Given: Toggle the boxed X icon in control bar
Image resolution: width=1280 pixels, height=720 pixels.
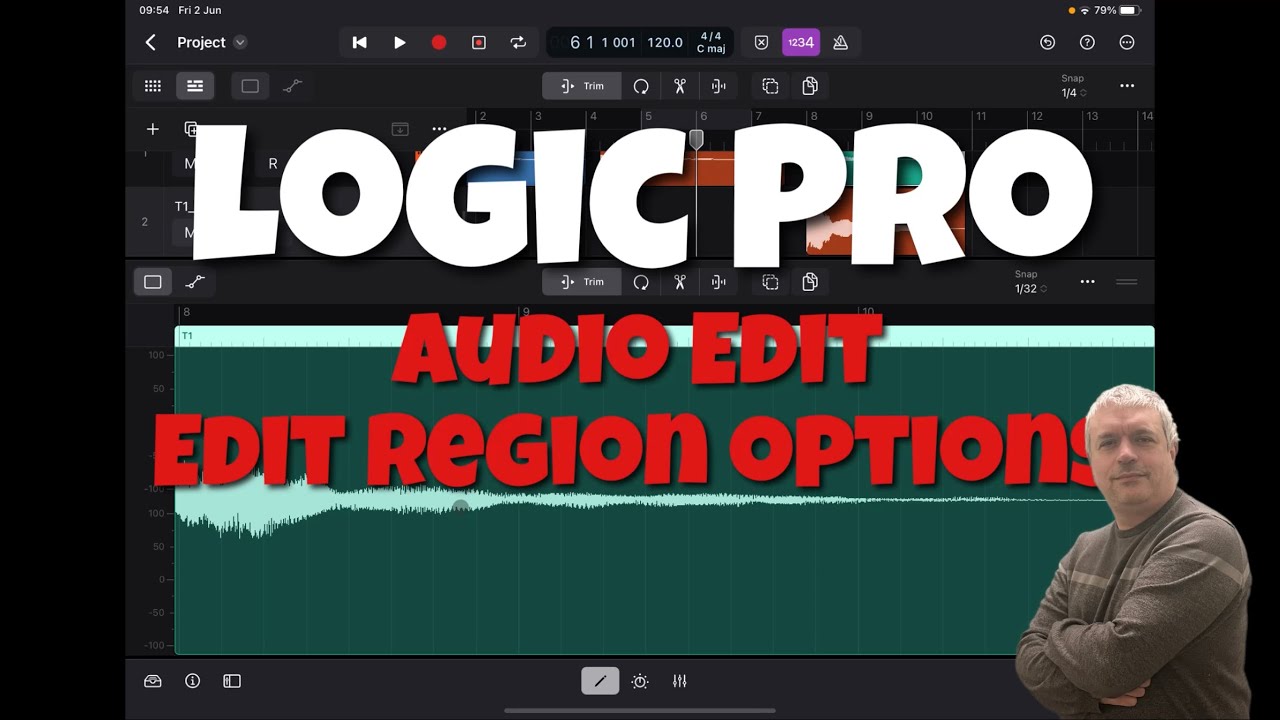Looking at the screenshot, I should pyautogui.click(x=761, y=42).
